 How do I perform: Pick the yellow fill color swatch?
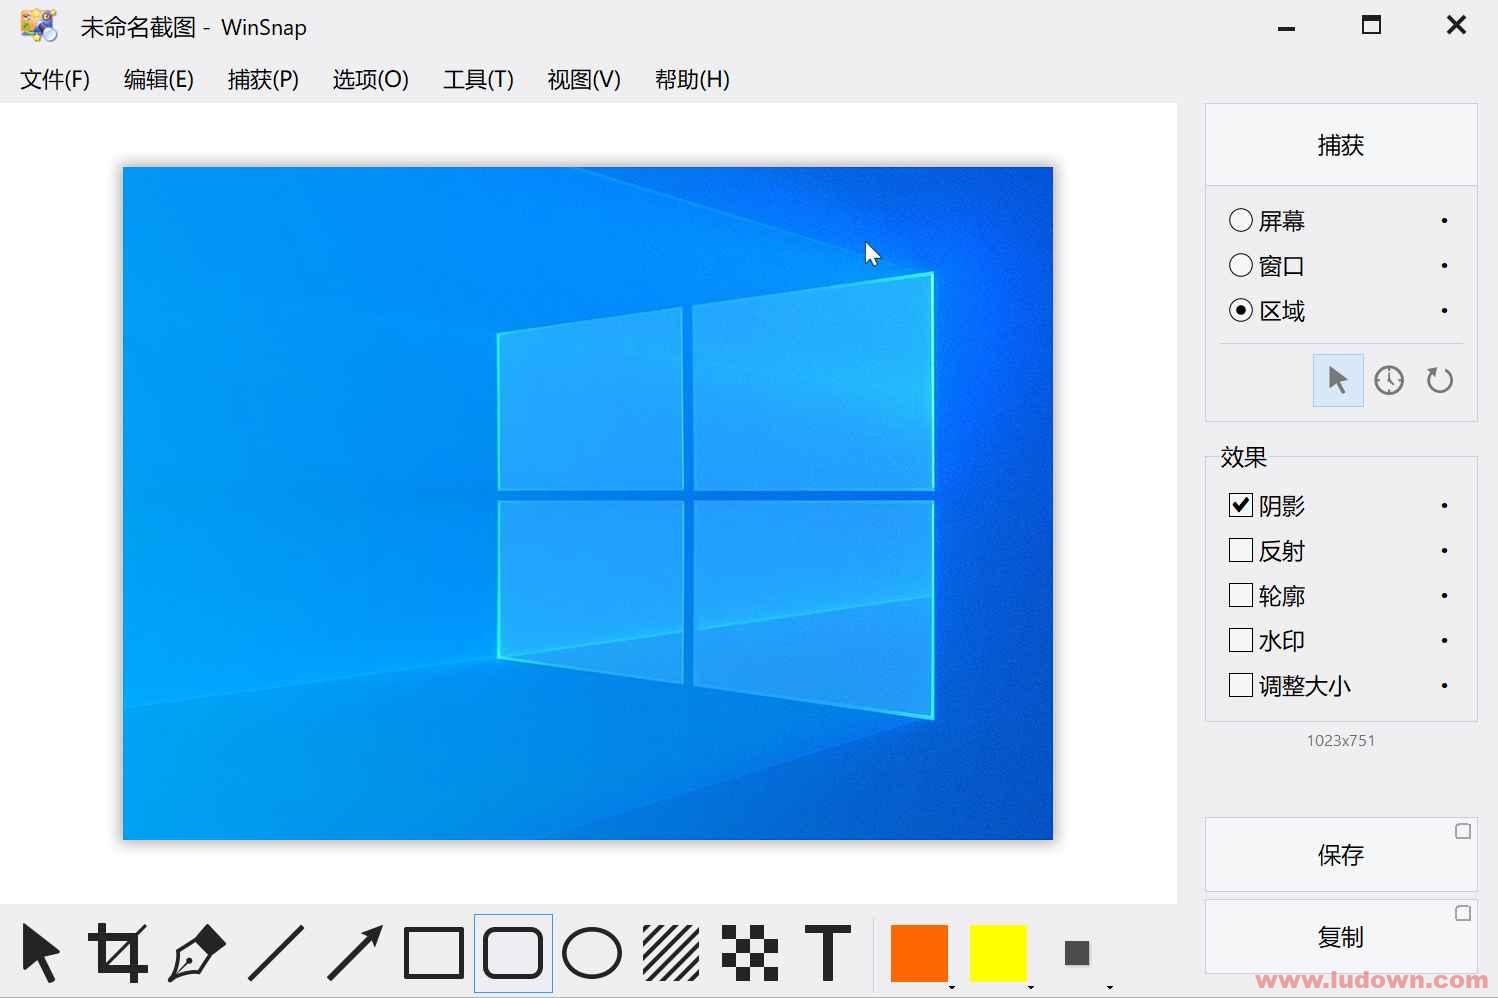(x=998, y=953)
